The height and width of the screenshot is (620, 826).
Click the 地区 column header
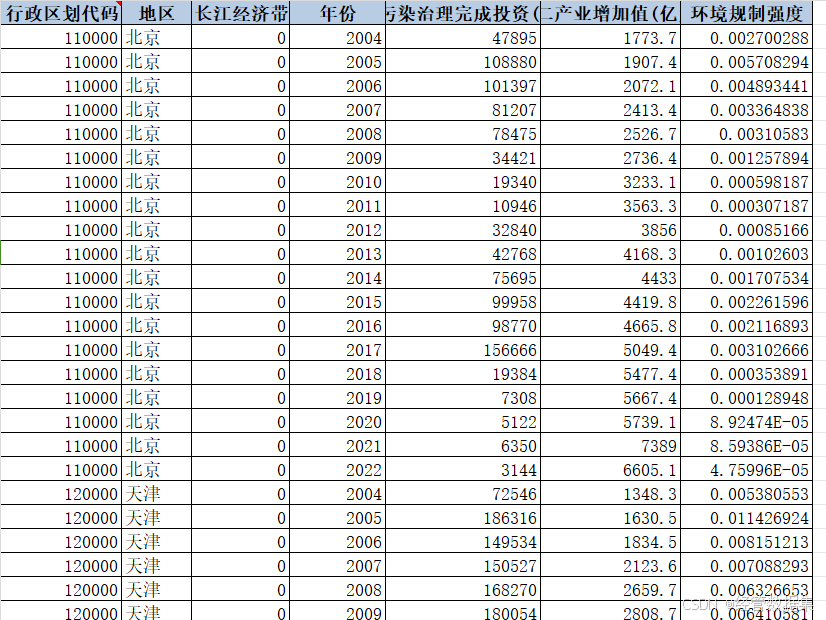(156, 13)
